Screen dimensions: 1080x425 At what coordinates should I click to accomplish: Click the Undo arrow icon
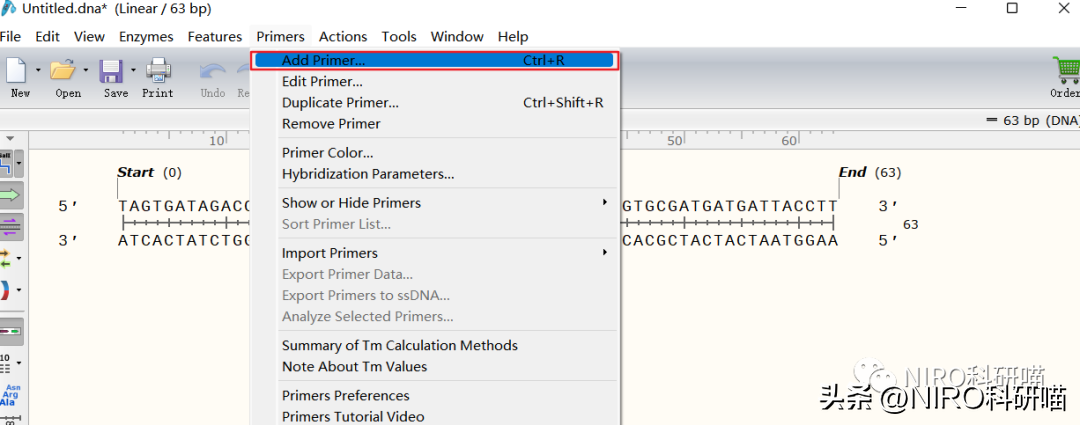click(x=212, y=72)
